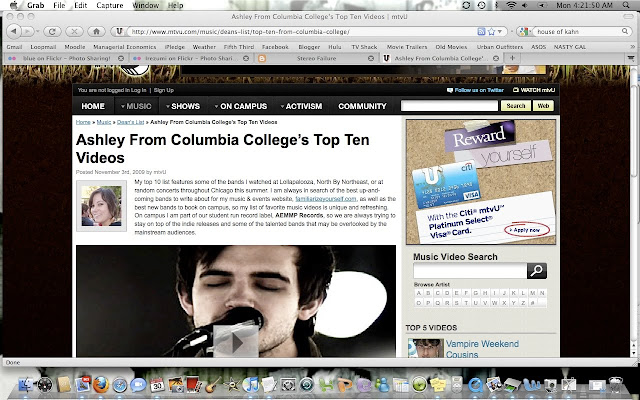Open the Edit menu
This screenshot has width=640, height=400.
(80, 5)
